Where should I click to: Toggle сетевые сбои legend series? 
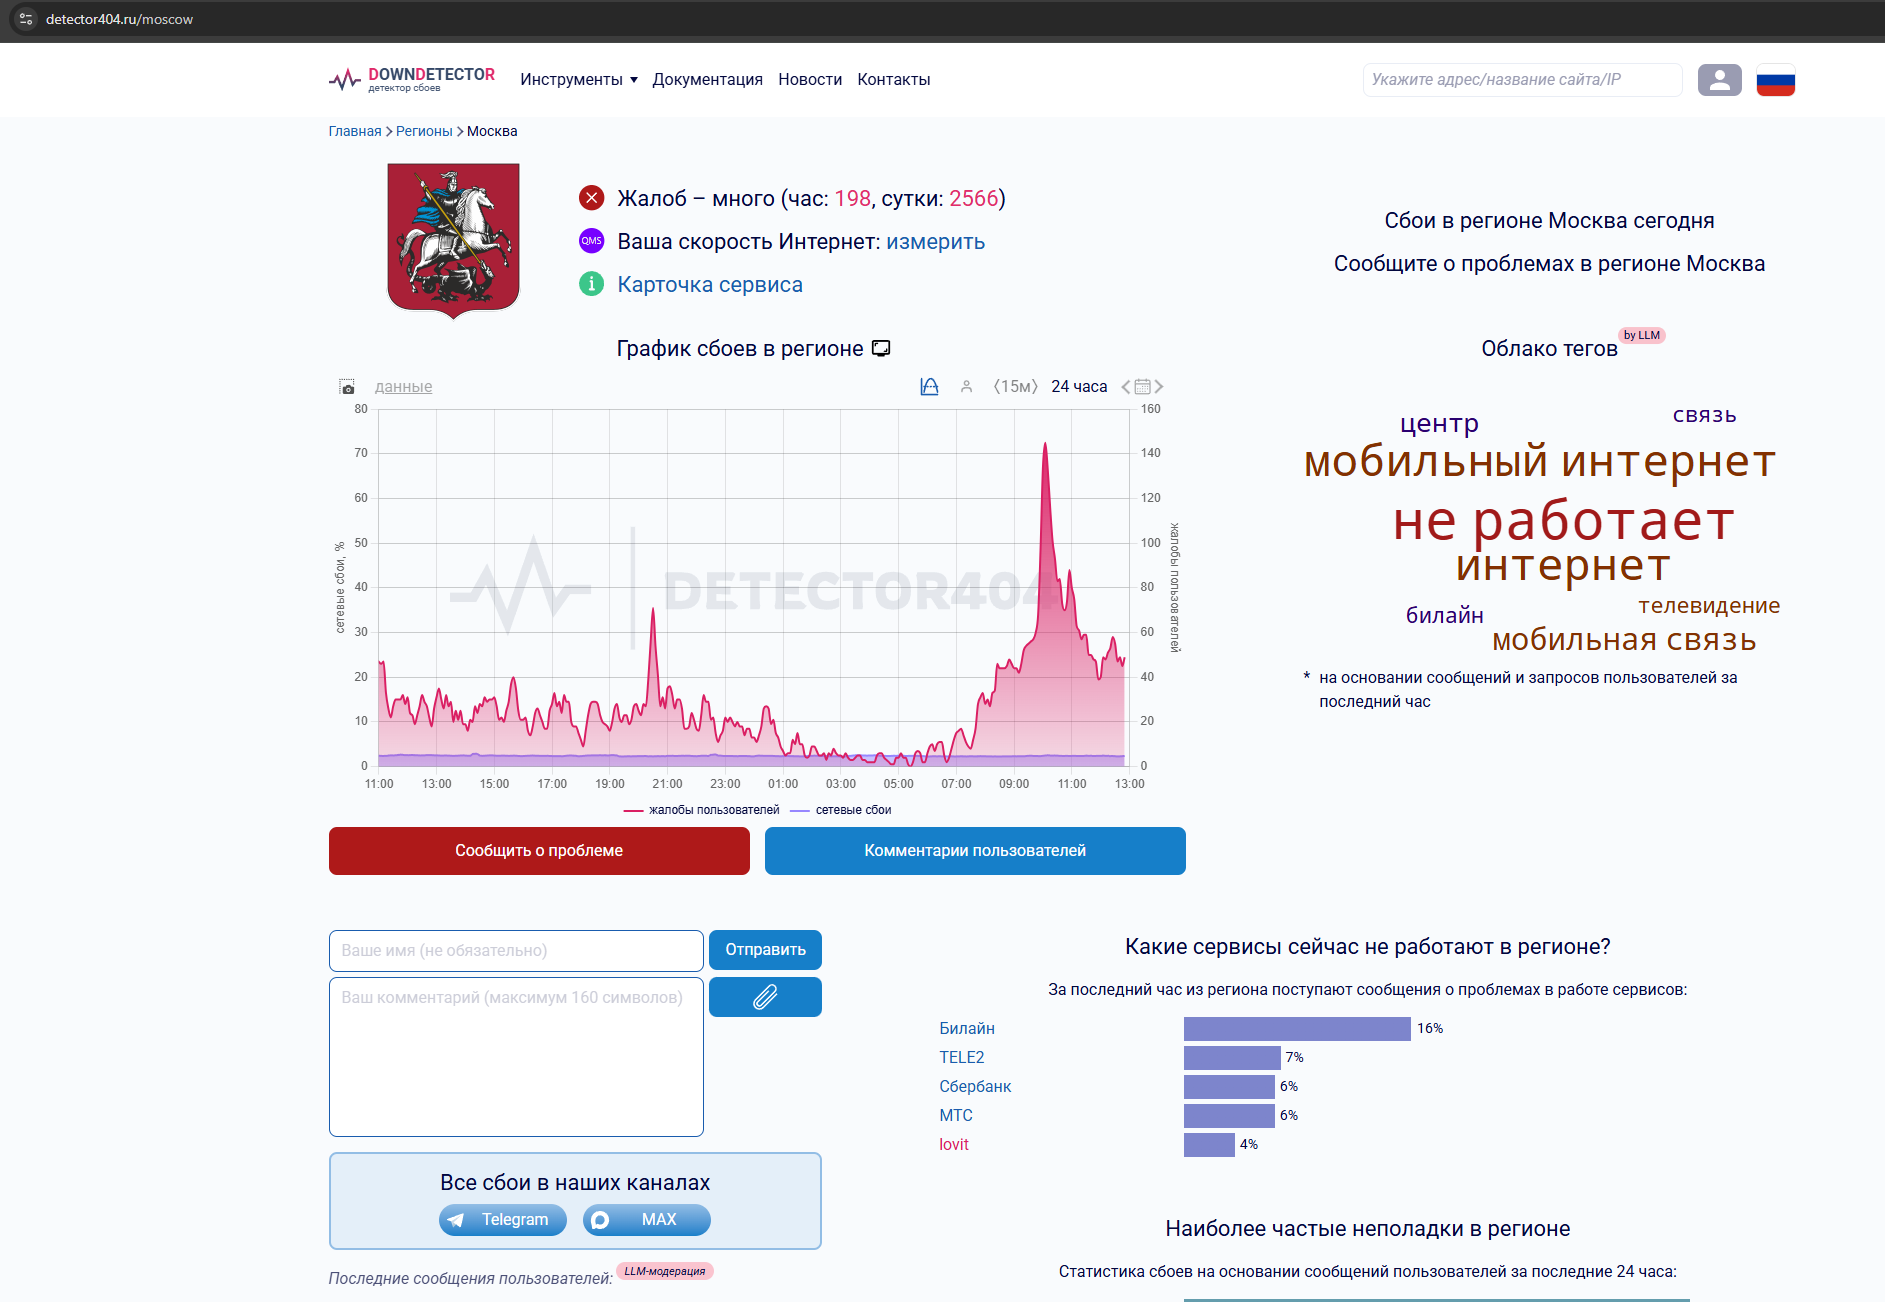click(x=841, y=810)
